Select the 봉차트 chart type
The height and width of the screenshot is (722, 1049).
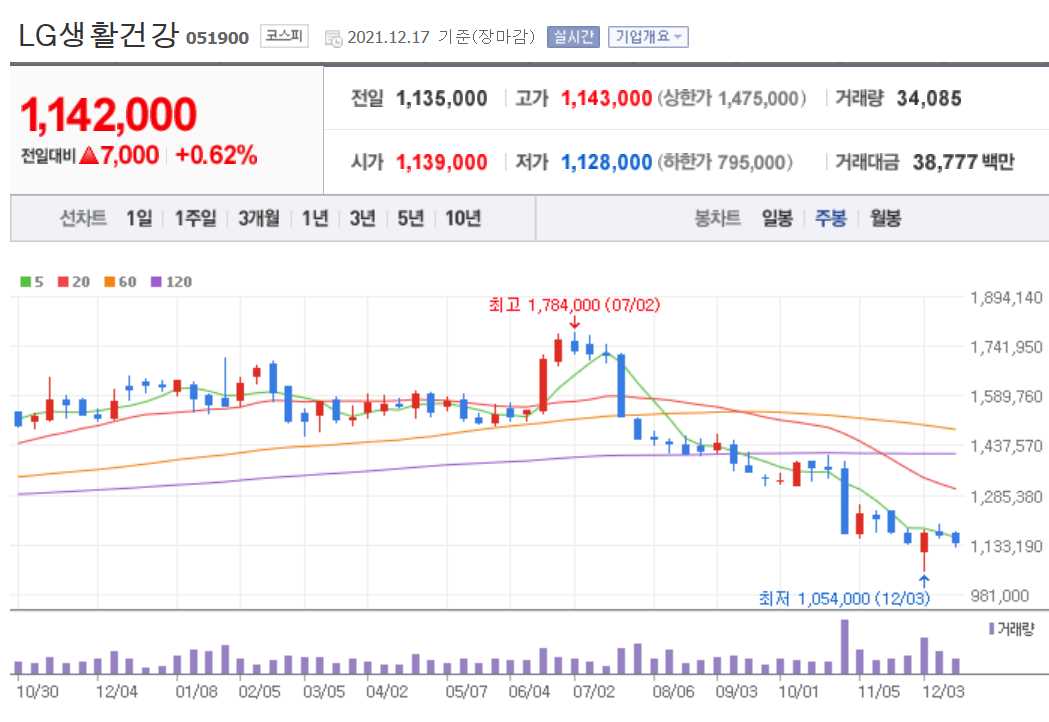point(718,218)
